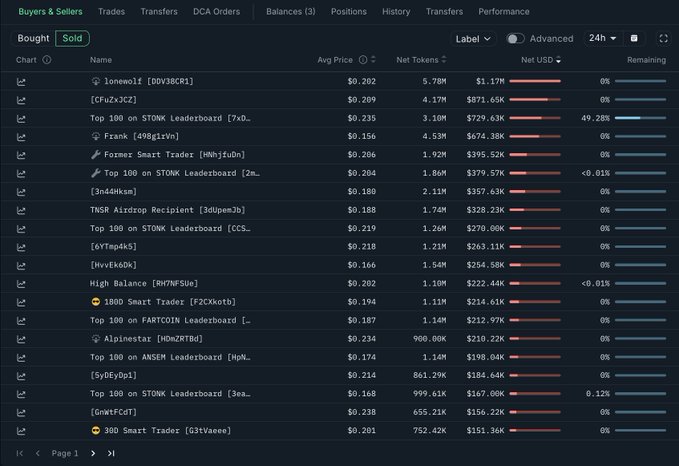Screen dimensions: 679x466
Task: Open Frank [498g1rVn] wallet link
Action: point(142,136)
